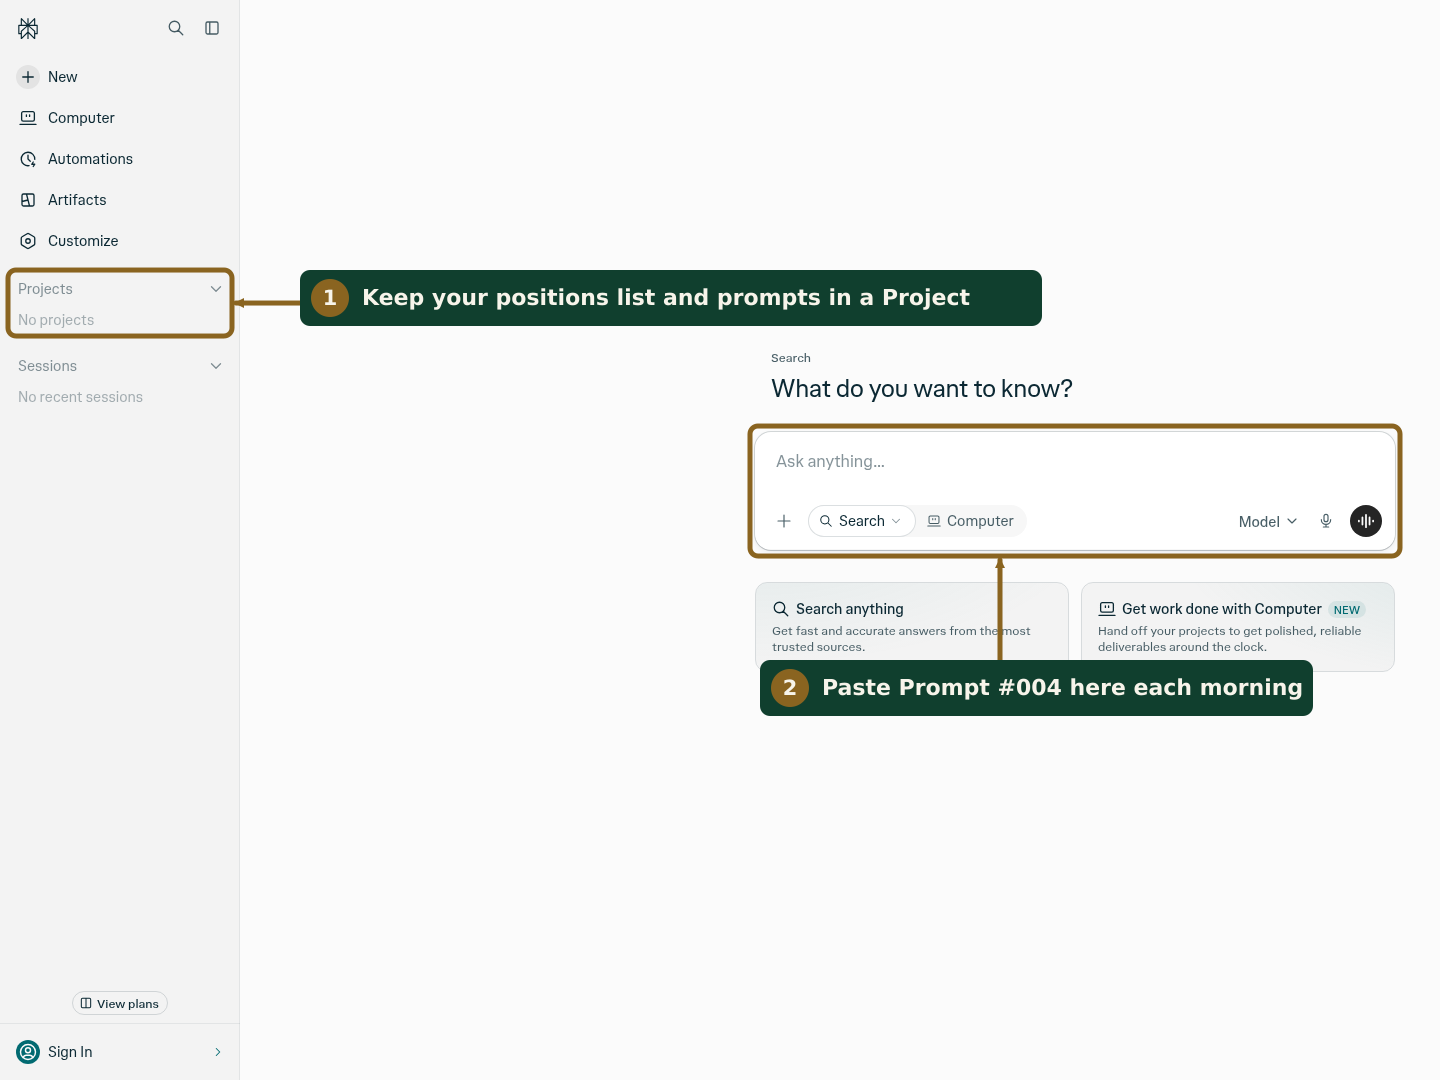Click the attach plus icon in prompt box
Screen dimensions: 1440x1080
click(x=784, y=521)
